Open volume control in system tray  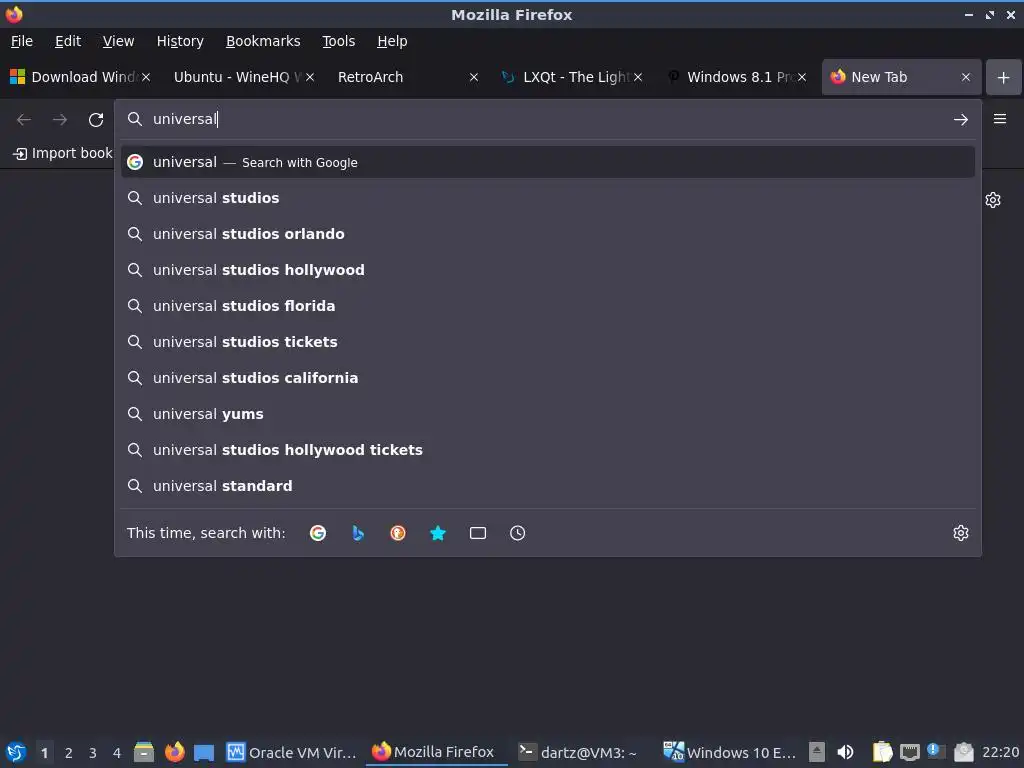pos(845,752)
